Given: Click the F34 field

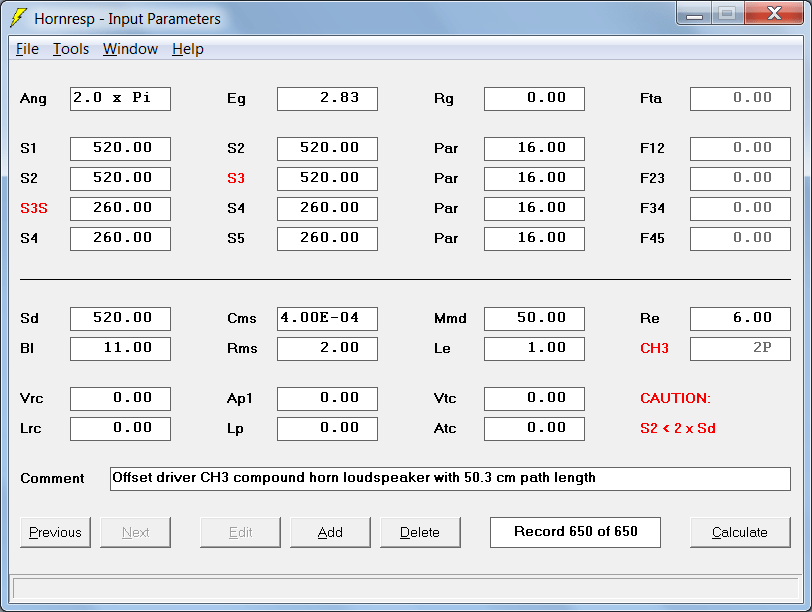Looking at the screenshot, I should click(x=741, y=209).
